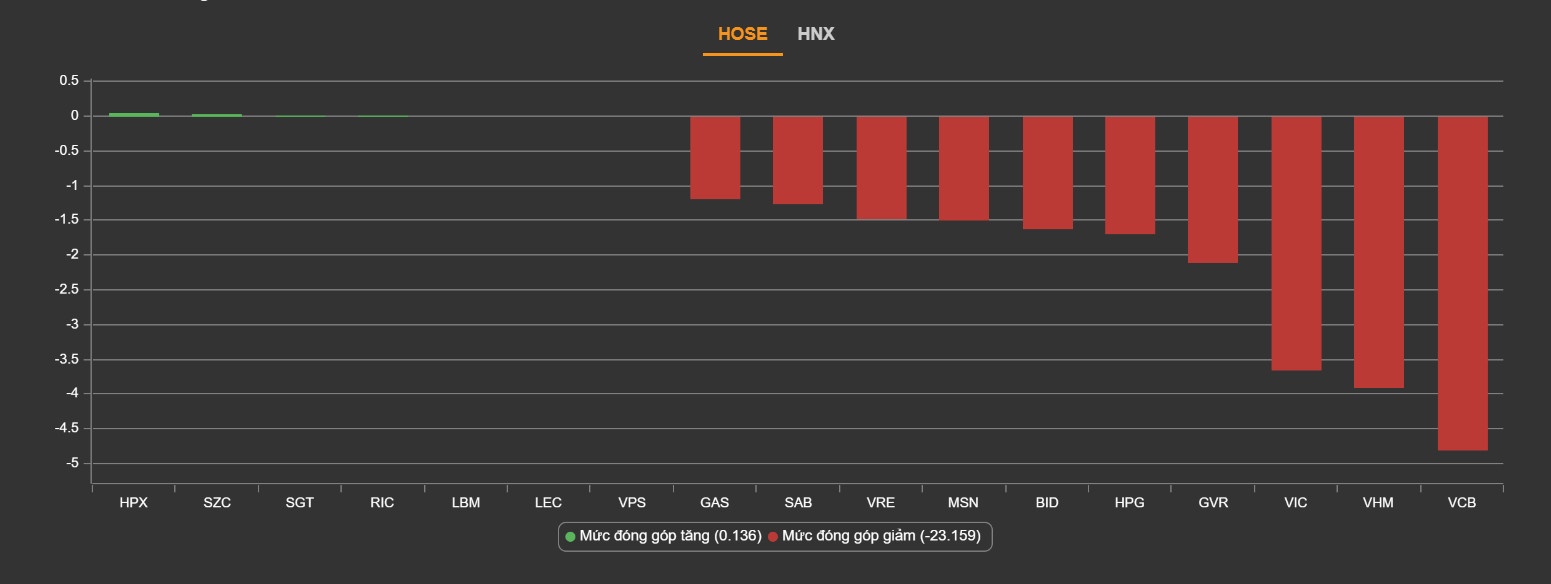This screenshot has height=584, width=1551.
Task: Click the green legend dot icon
Action: pos(571,537)
